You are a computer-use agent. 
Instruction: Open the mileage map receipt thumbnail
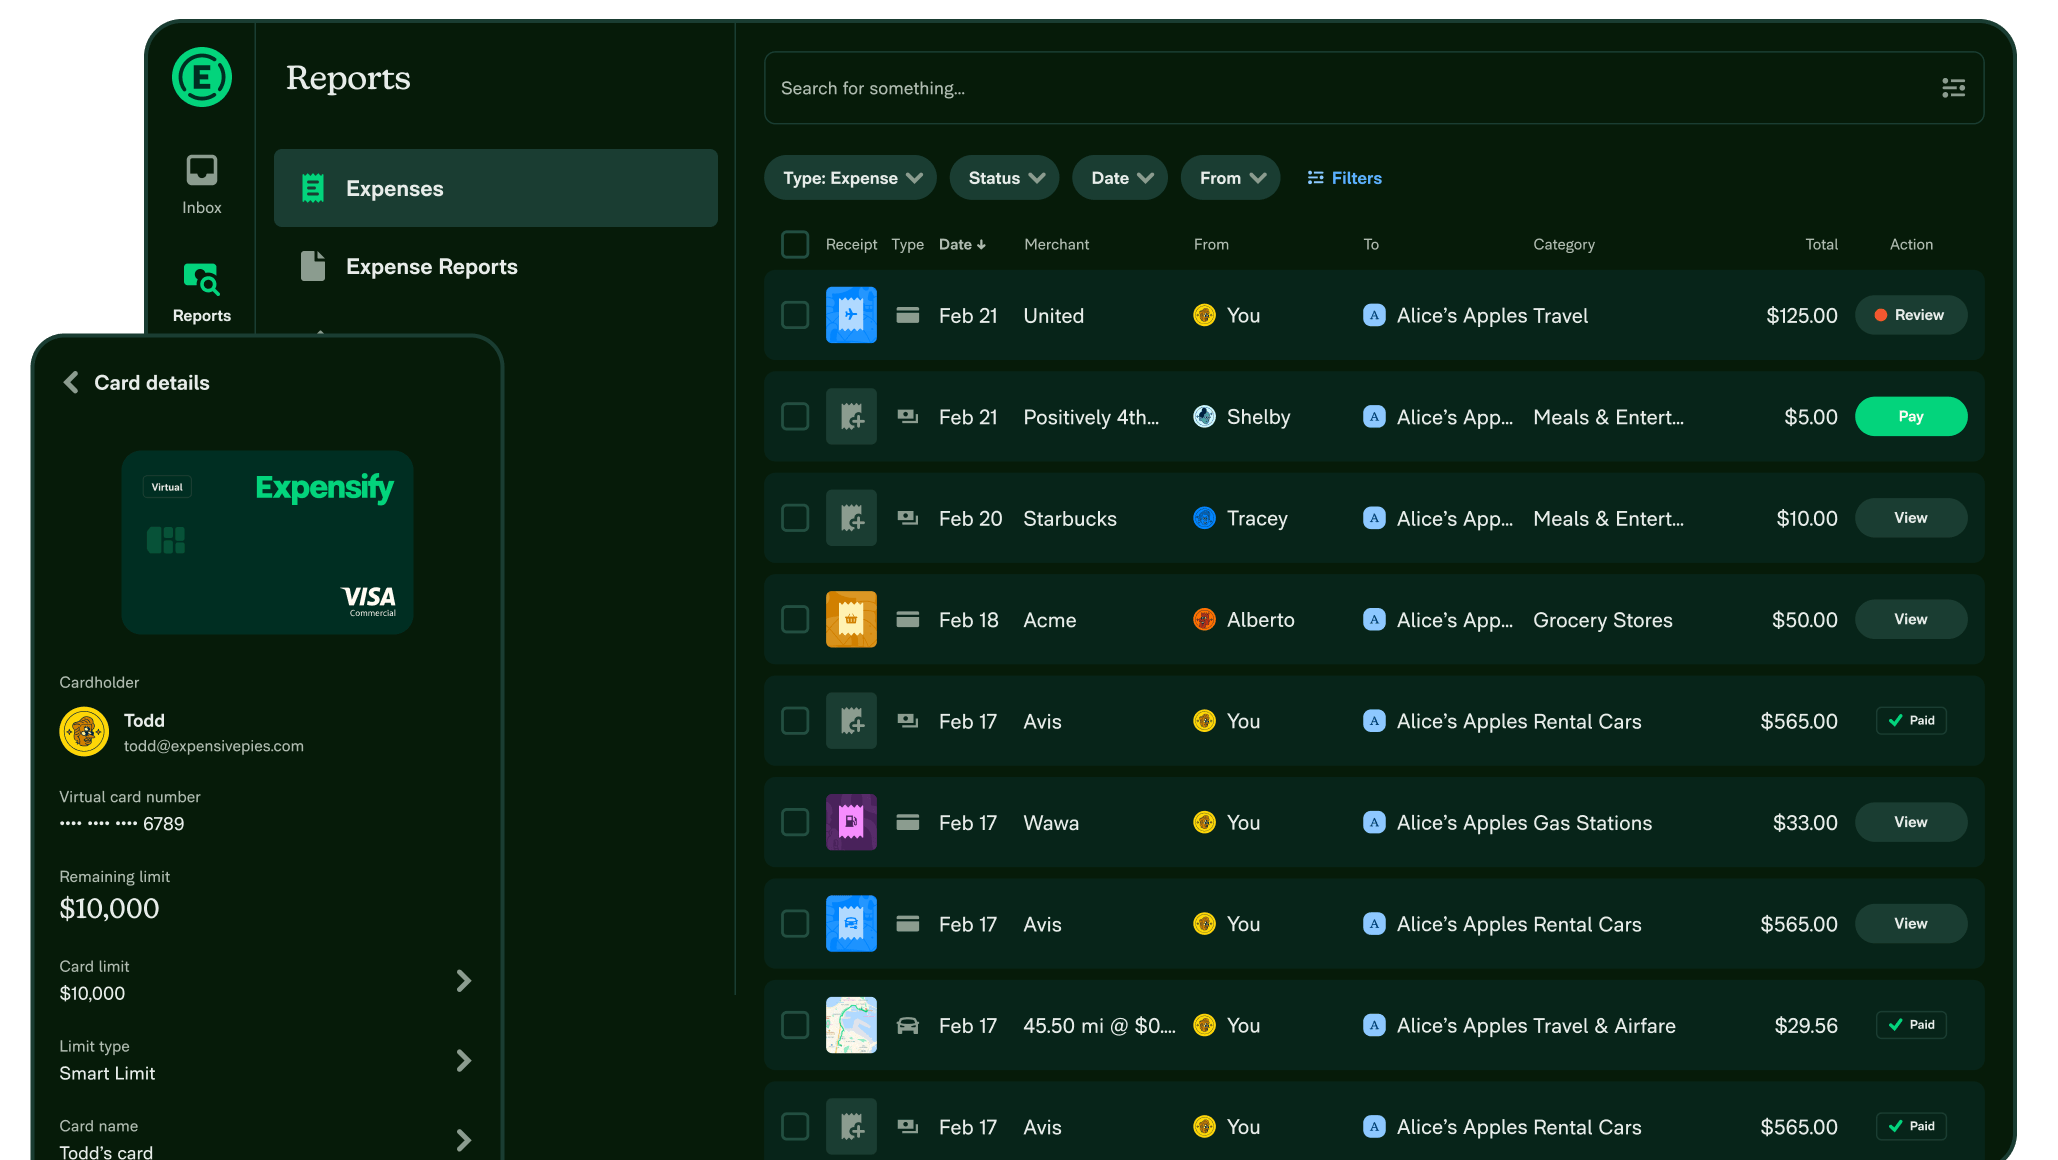click(x=851, y=1025)
